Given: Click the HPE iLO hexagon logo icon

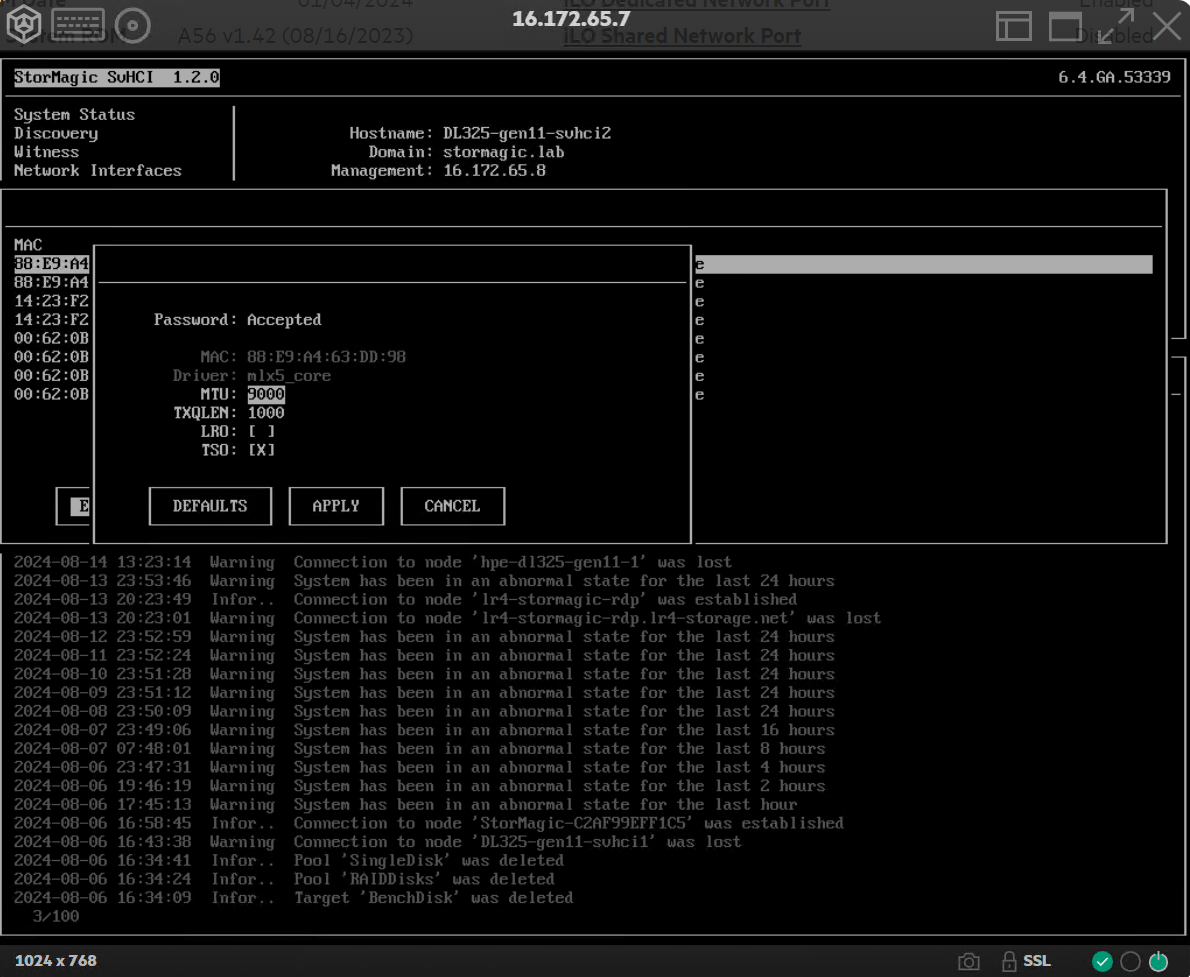Looking at the screenshot, I should point(24,24).
